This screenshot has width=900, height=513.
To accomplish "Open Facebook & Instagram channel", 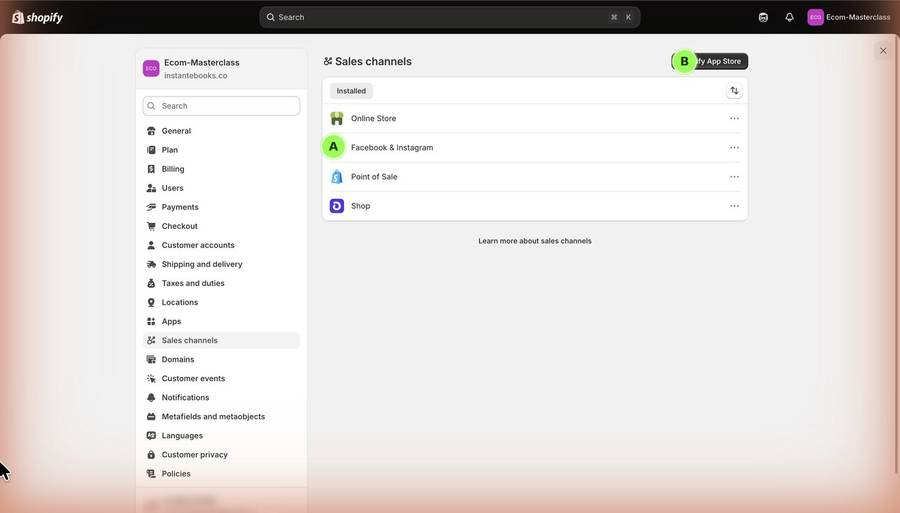I will [534, 147].
